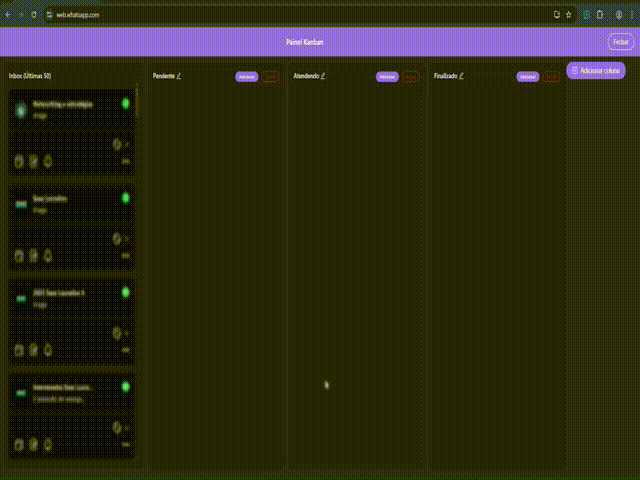640x480 pixels.
Task: Open the three-dot menu on second inbox card
Action: point(125,255)
